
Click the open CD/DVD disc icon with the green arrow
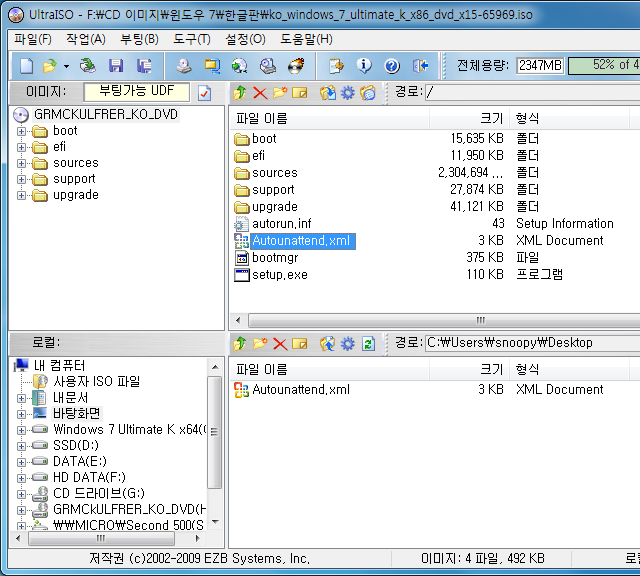point(87,65)
